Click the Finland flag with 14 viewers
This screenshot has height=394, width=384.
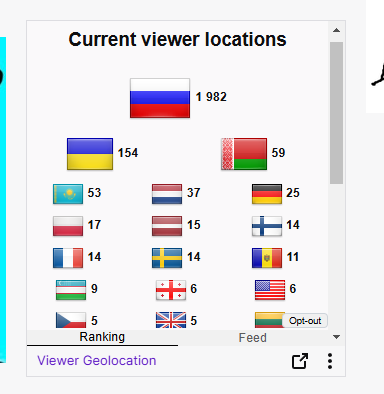click(267, 226)
